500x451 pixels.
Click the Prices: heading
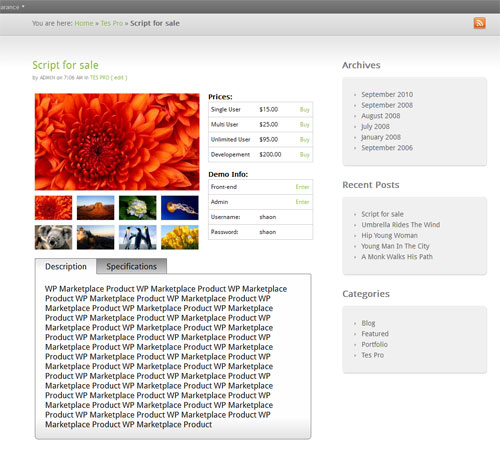tap(220, 97)
